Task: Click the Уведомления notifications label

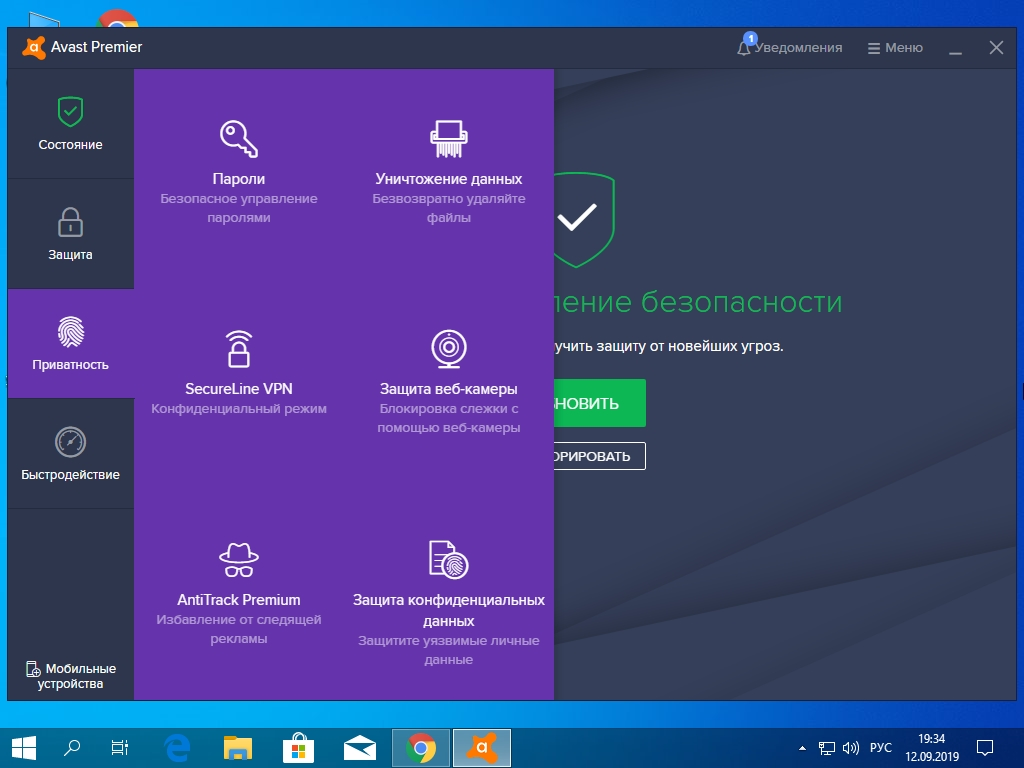Action: click(x=798, y=48)
